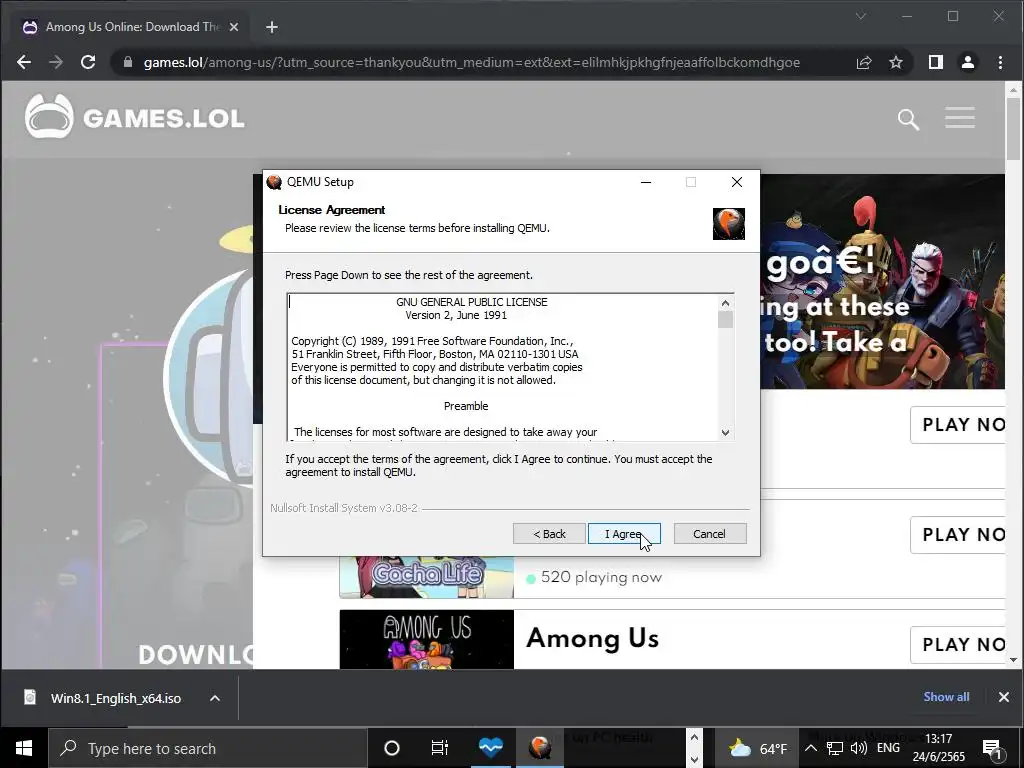This screenshot has width=1024, height=768.
Task: Open clock and calendar 13:17
Action: click(938, 748)
